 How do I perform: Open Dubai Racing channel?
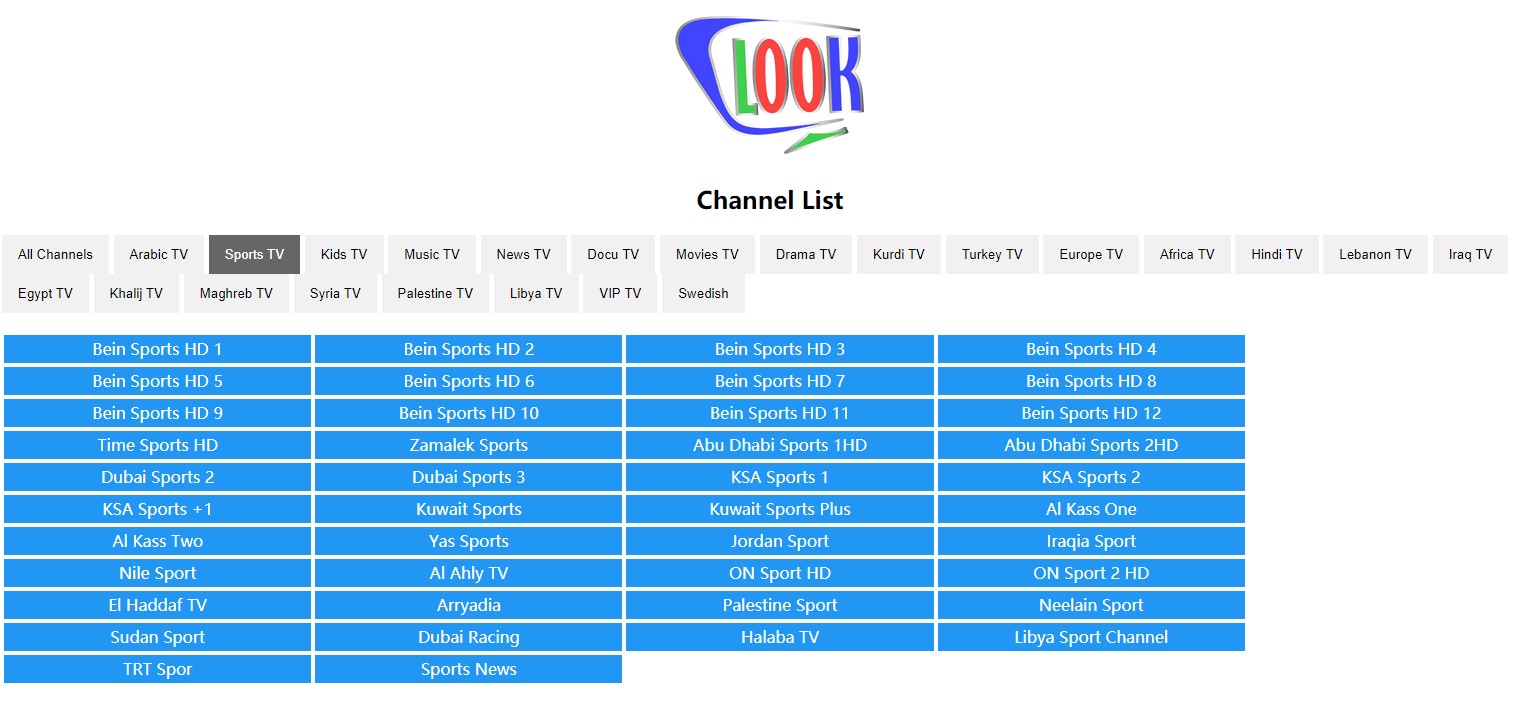click(468, 637)
